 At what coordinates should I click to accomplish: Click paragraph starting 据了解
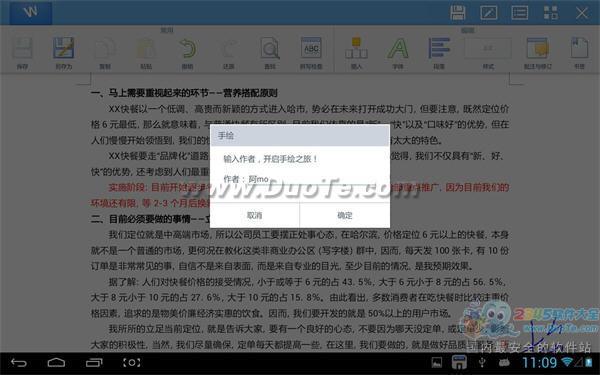click(x=300, y=298)
